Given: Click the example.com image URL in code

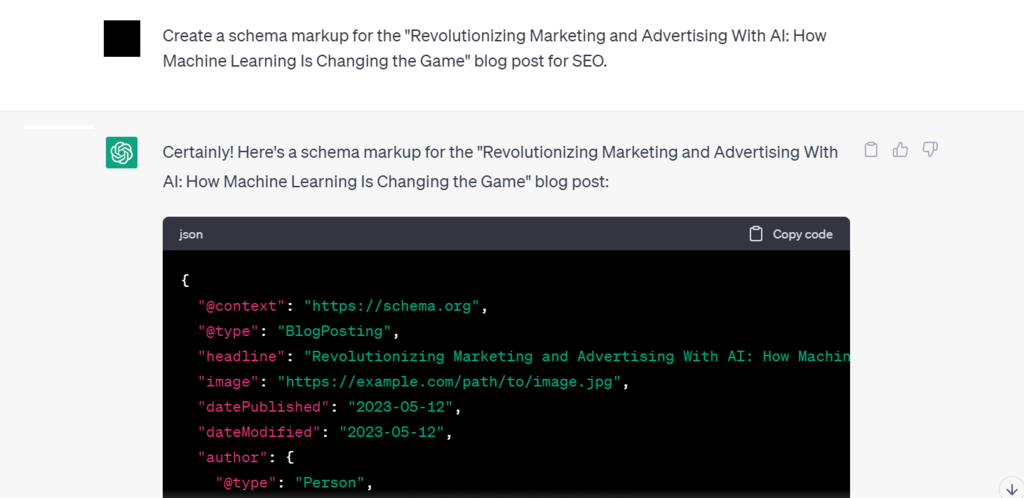Looking at the screenshot, I should [x=453, y=382].
